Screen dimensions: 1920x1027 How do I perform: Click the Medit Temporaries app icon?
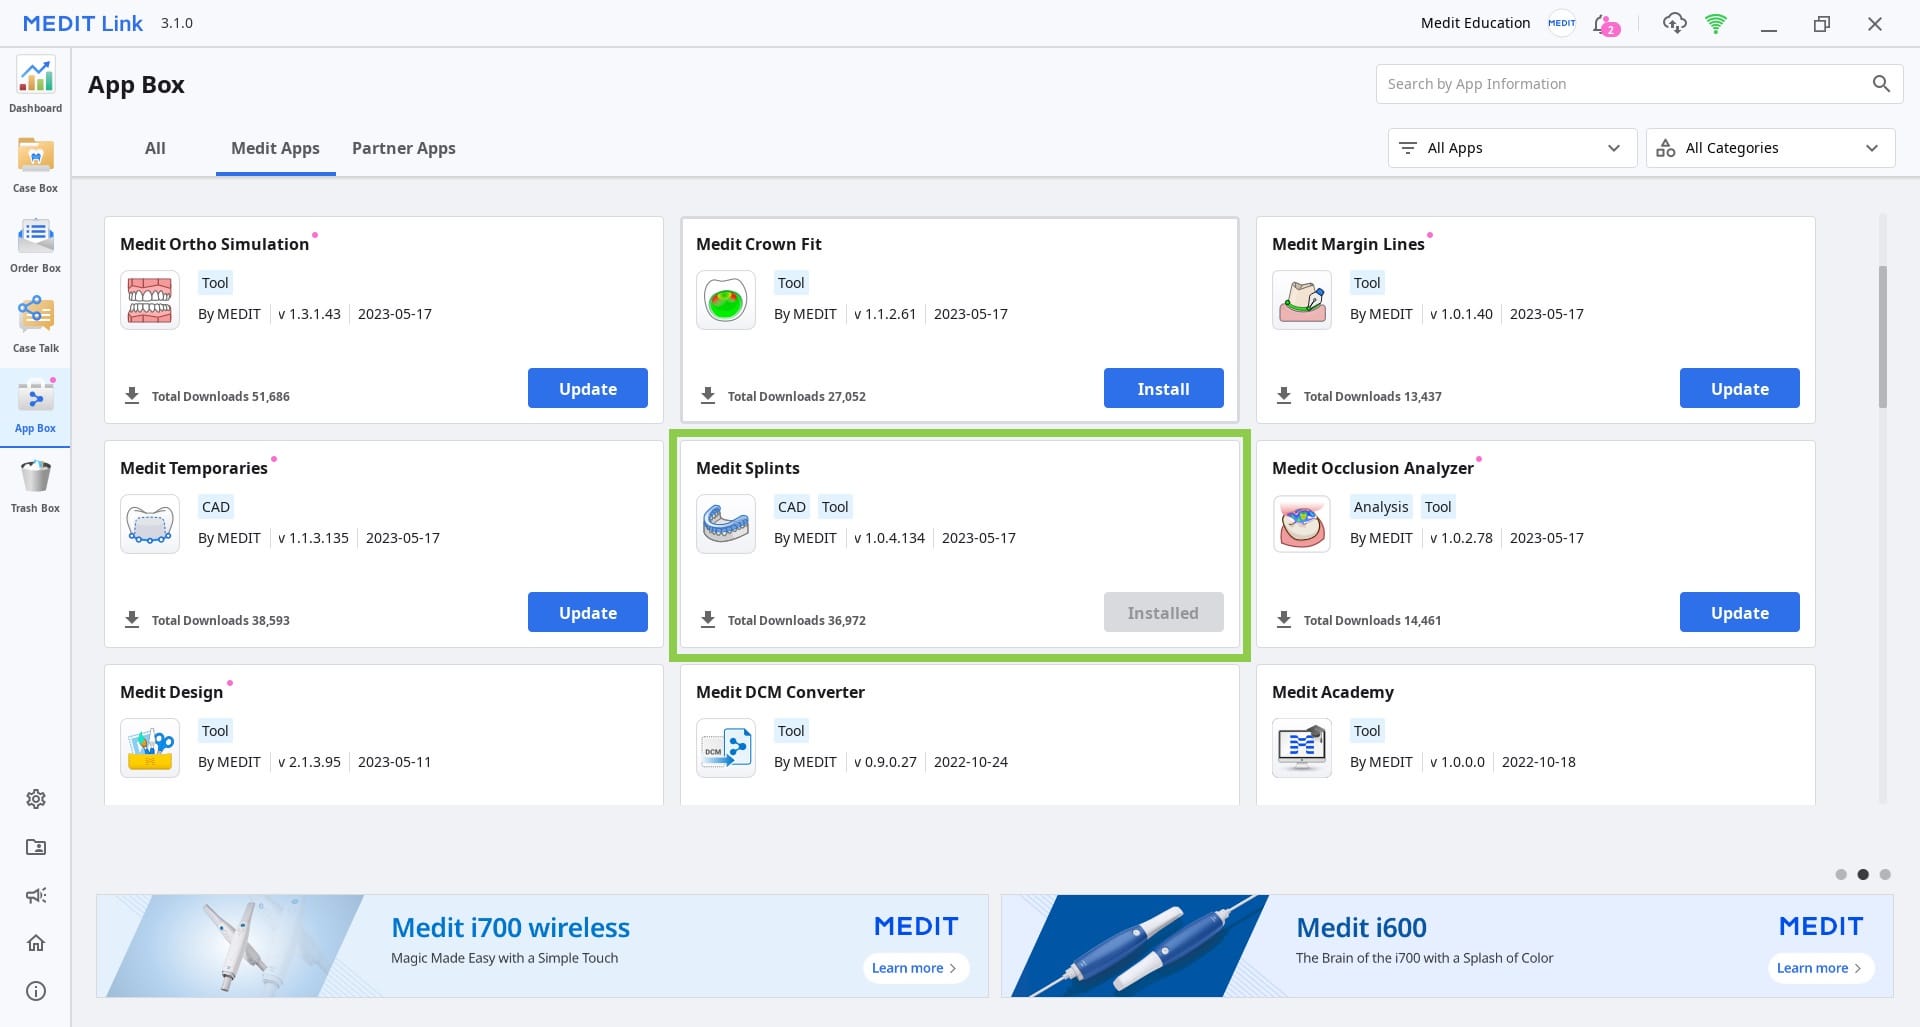pyautogui.click(x=150, y=524)
